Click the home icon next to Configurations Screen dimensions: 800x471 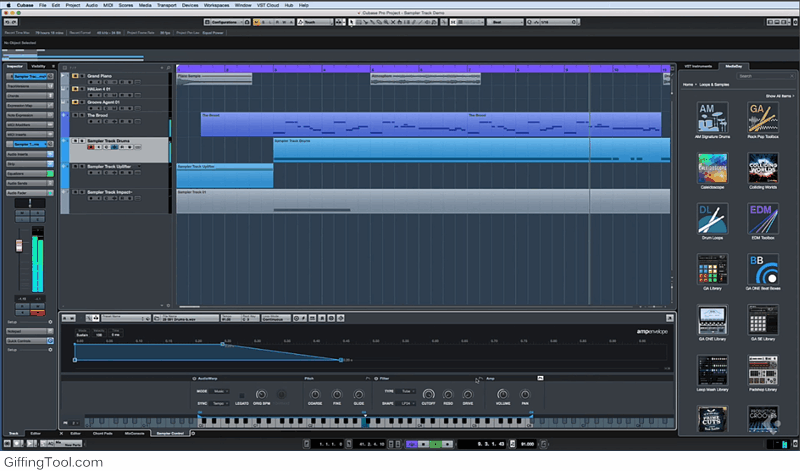(247, 22)
